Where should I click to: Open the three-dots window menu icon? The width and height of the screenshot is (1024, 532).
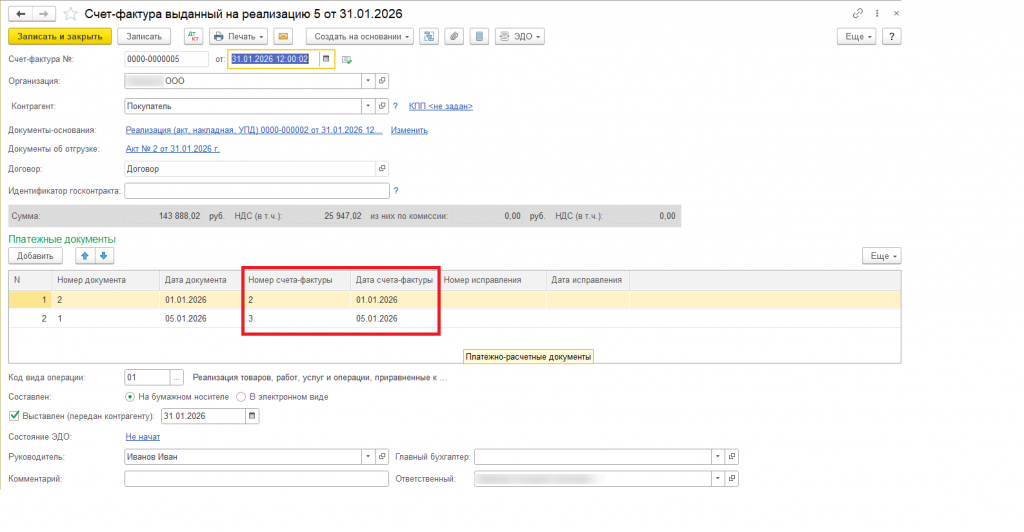point(877,13)
